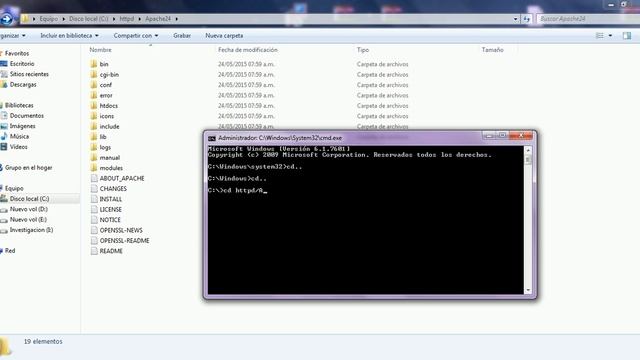Image resolution: width=640 pixels, height=360 pixels.
Task: Click the cmd scrollbar down arrow
Action: point(528,290)
